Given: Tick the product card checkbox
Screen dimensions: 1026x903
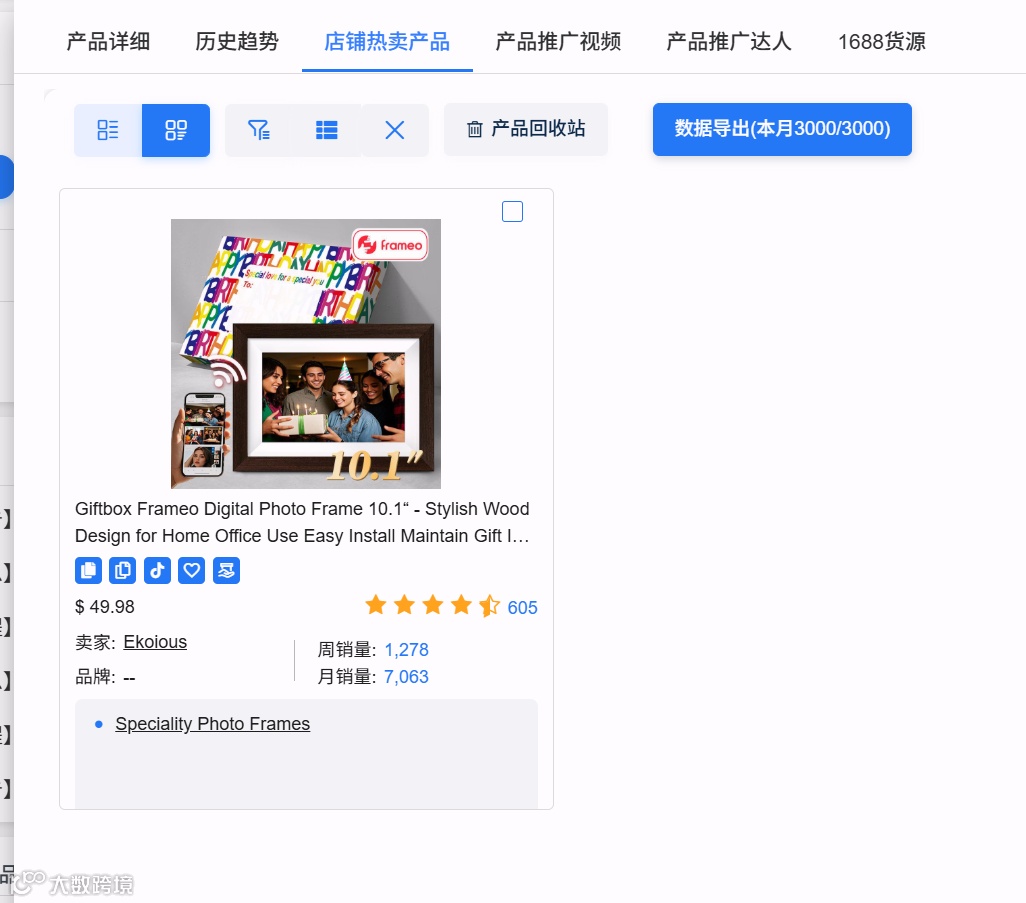Looking at the screenshot, I should [x=512, y=211].
